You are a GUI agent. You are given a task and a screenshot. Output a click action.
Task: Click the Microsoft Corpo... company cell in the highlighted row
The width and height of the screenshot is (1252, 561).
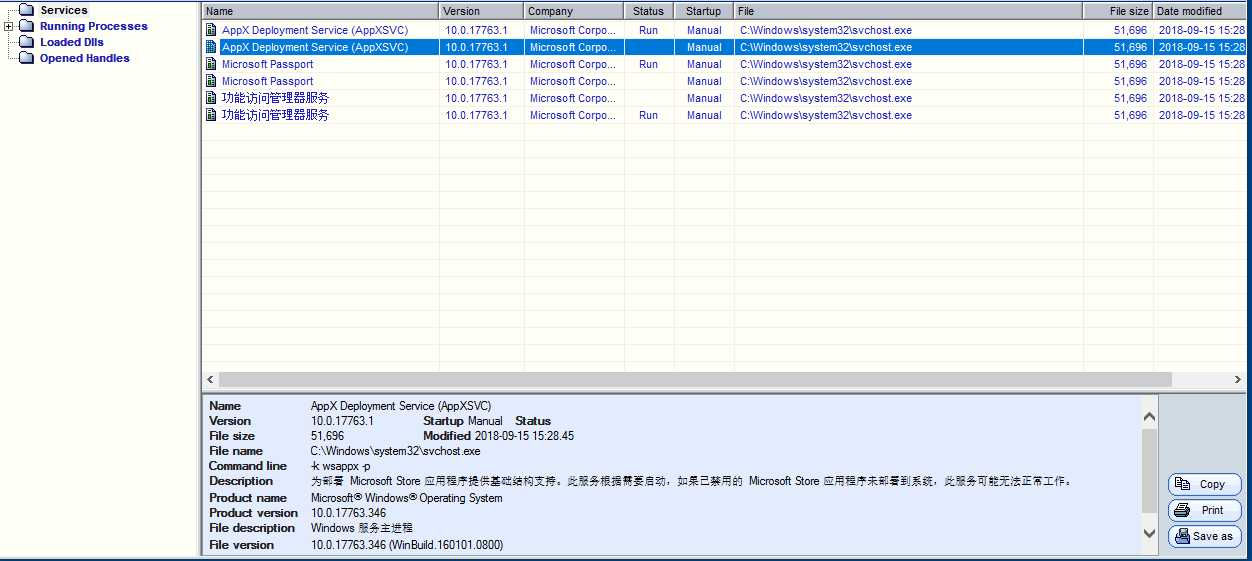click(573, 47)
